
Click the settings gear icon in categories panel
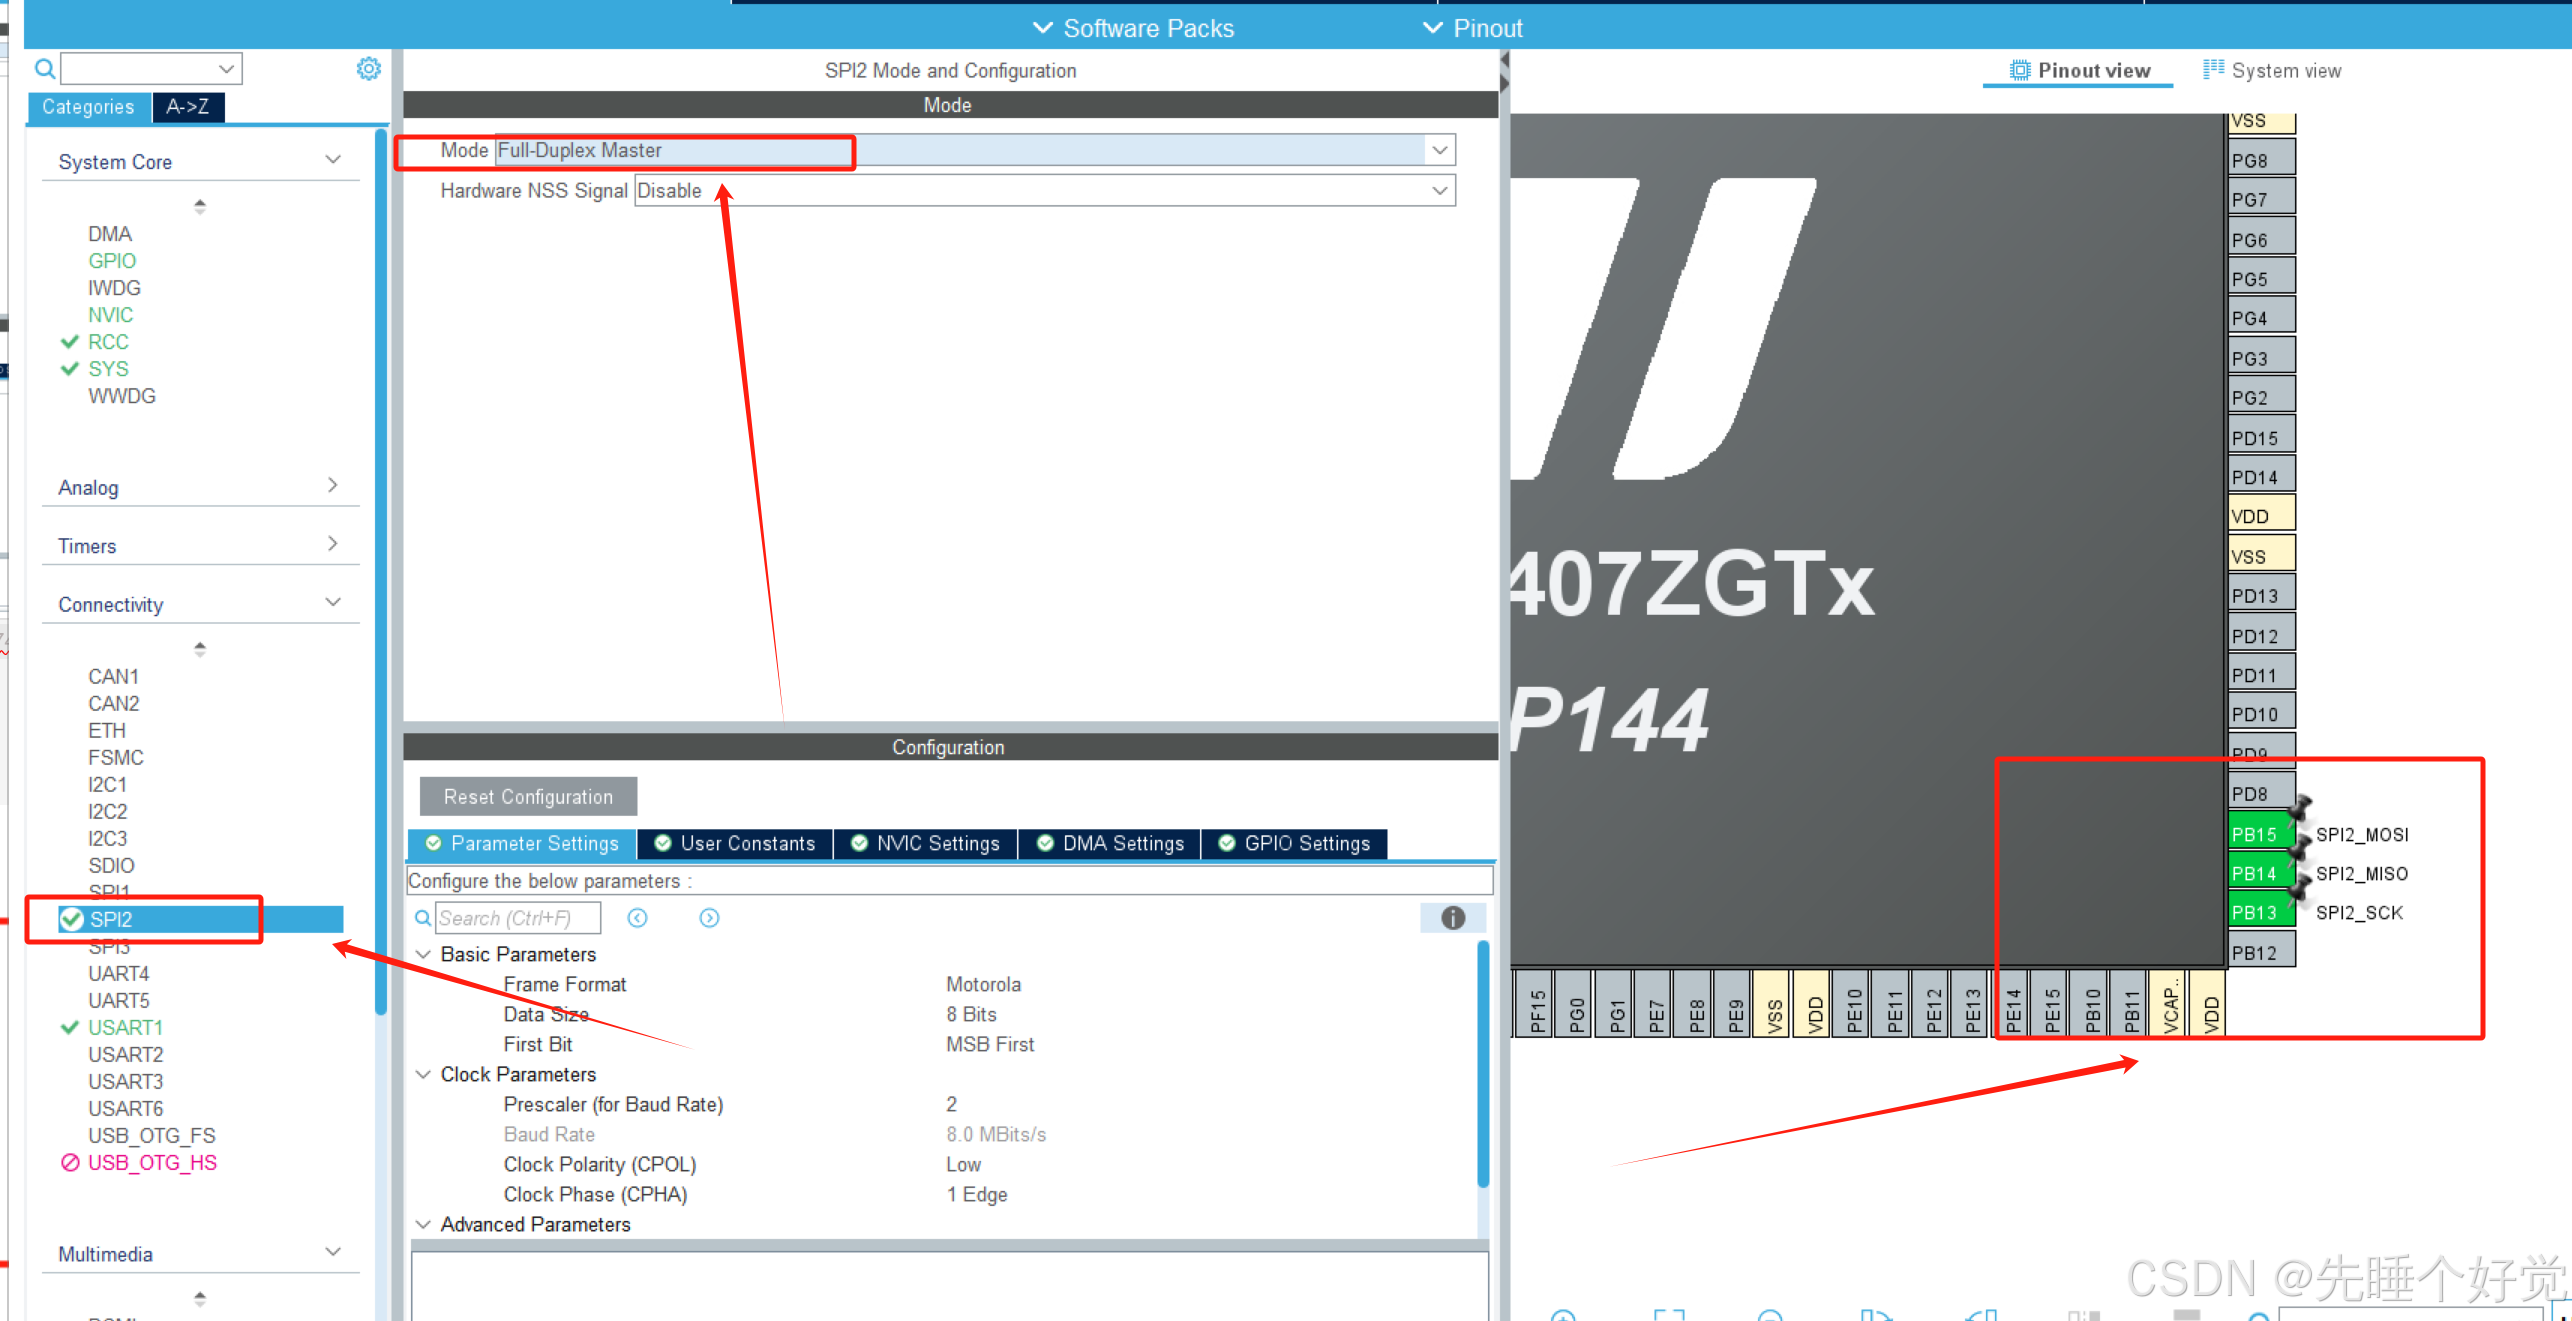[369, 69]
